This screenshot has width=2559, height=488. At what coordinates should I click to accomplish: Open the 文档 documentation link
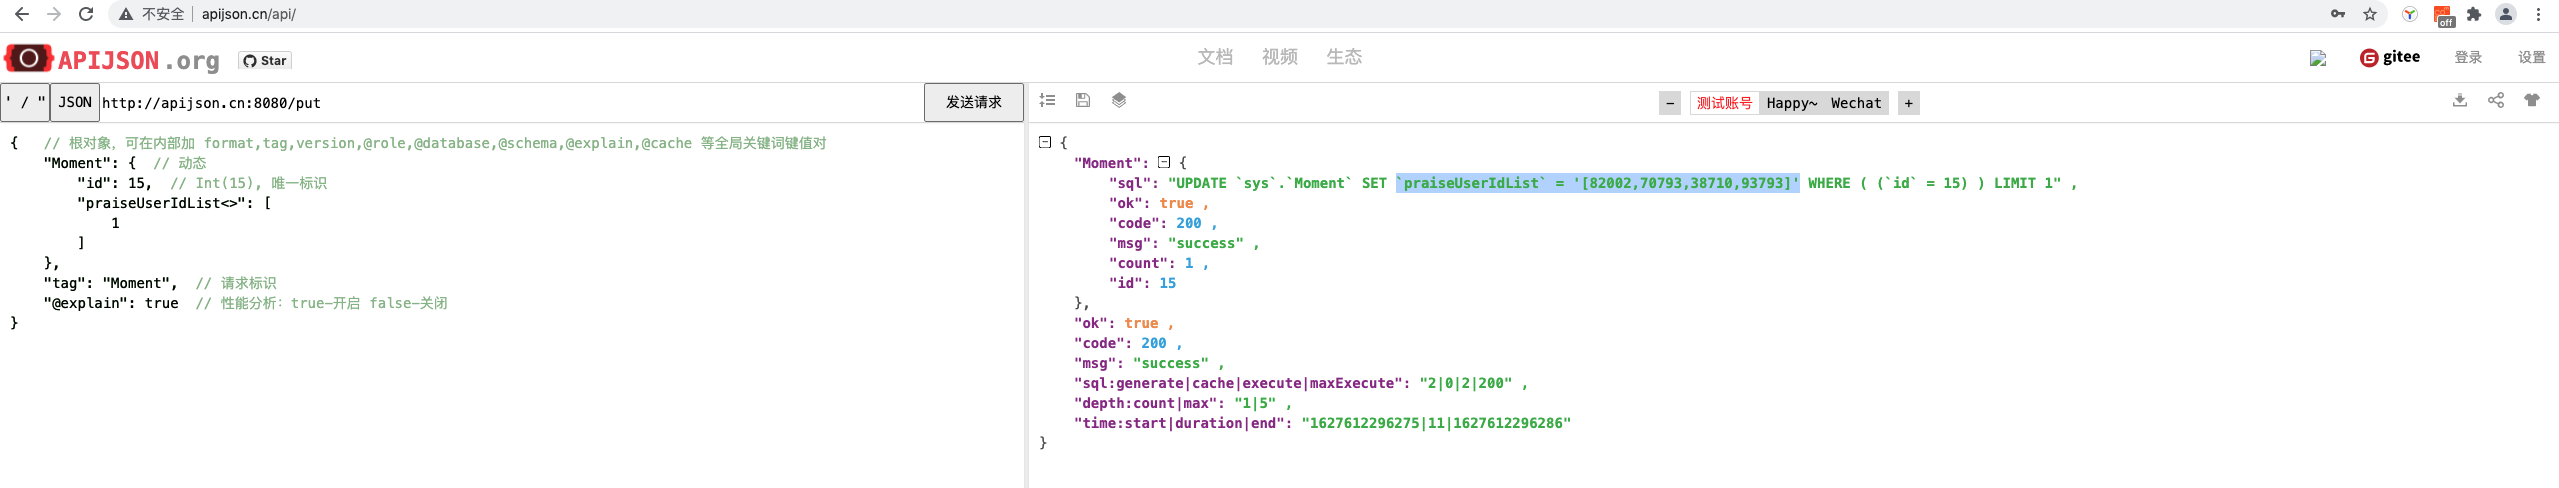pyautogui.click(x=1215, y=57)
